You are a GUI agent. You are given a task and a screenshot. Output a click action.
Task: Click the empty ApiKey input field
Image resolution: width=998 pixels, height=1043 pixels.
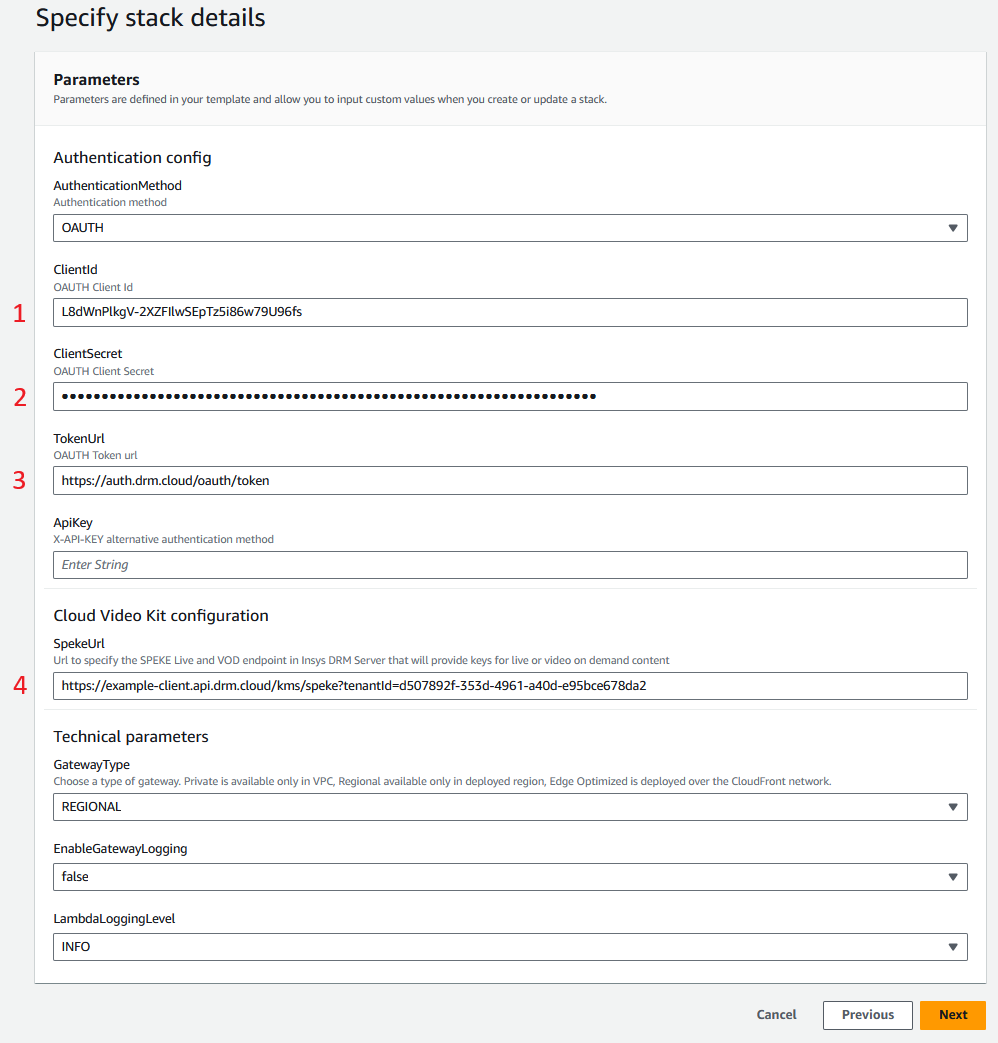(x=509, y=565)
